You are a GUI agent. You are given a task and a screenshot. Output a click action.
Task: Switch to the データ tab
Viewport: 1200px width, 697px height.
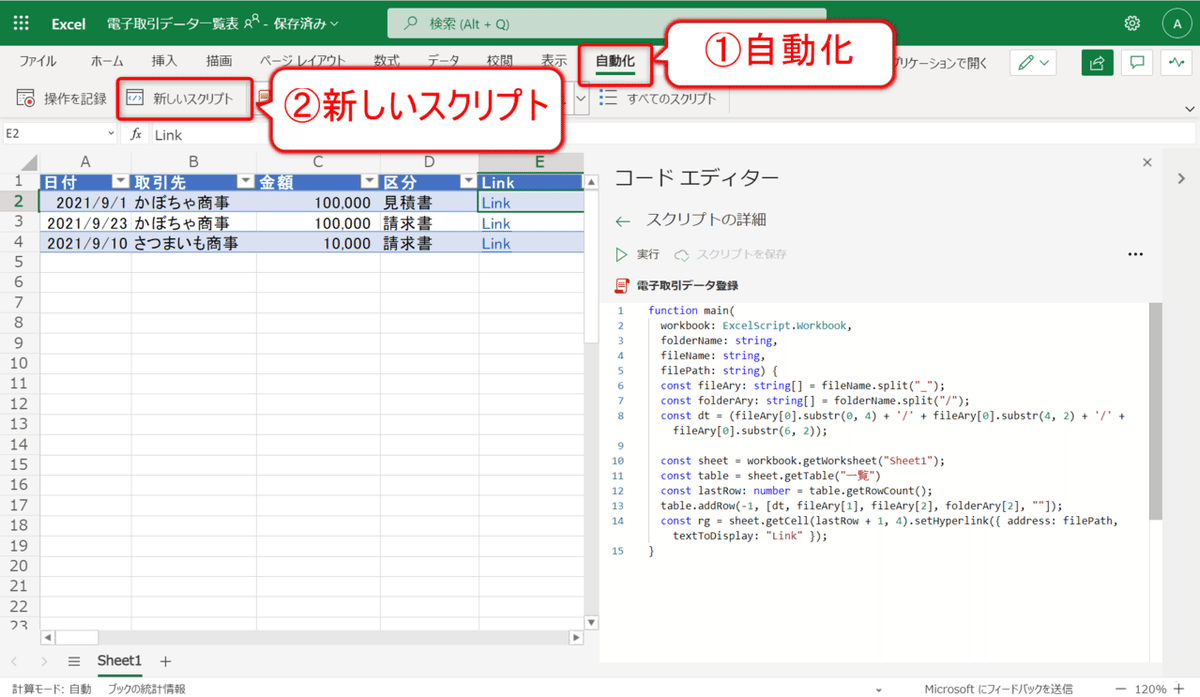444,61
